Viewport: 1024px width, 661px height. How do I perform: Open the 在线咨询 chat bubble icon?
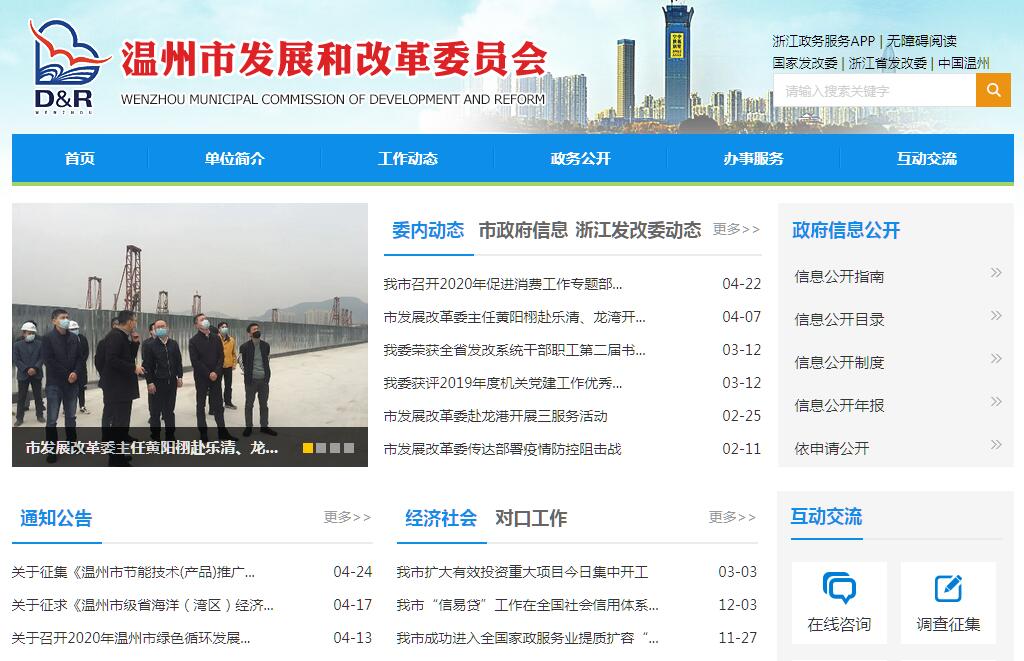click(839, 588)
